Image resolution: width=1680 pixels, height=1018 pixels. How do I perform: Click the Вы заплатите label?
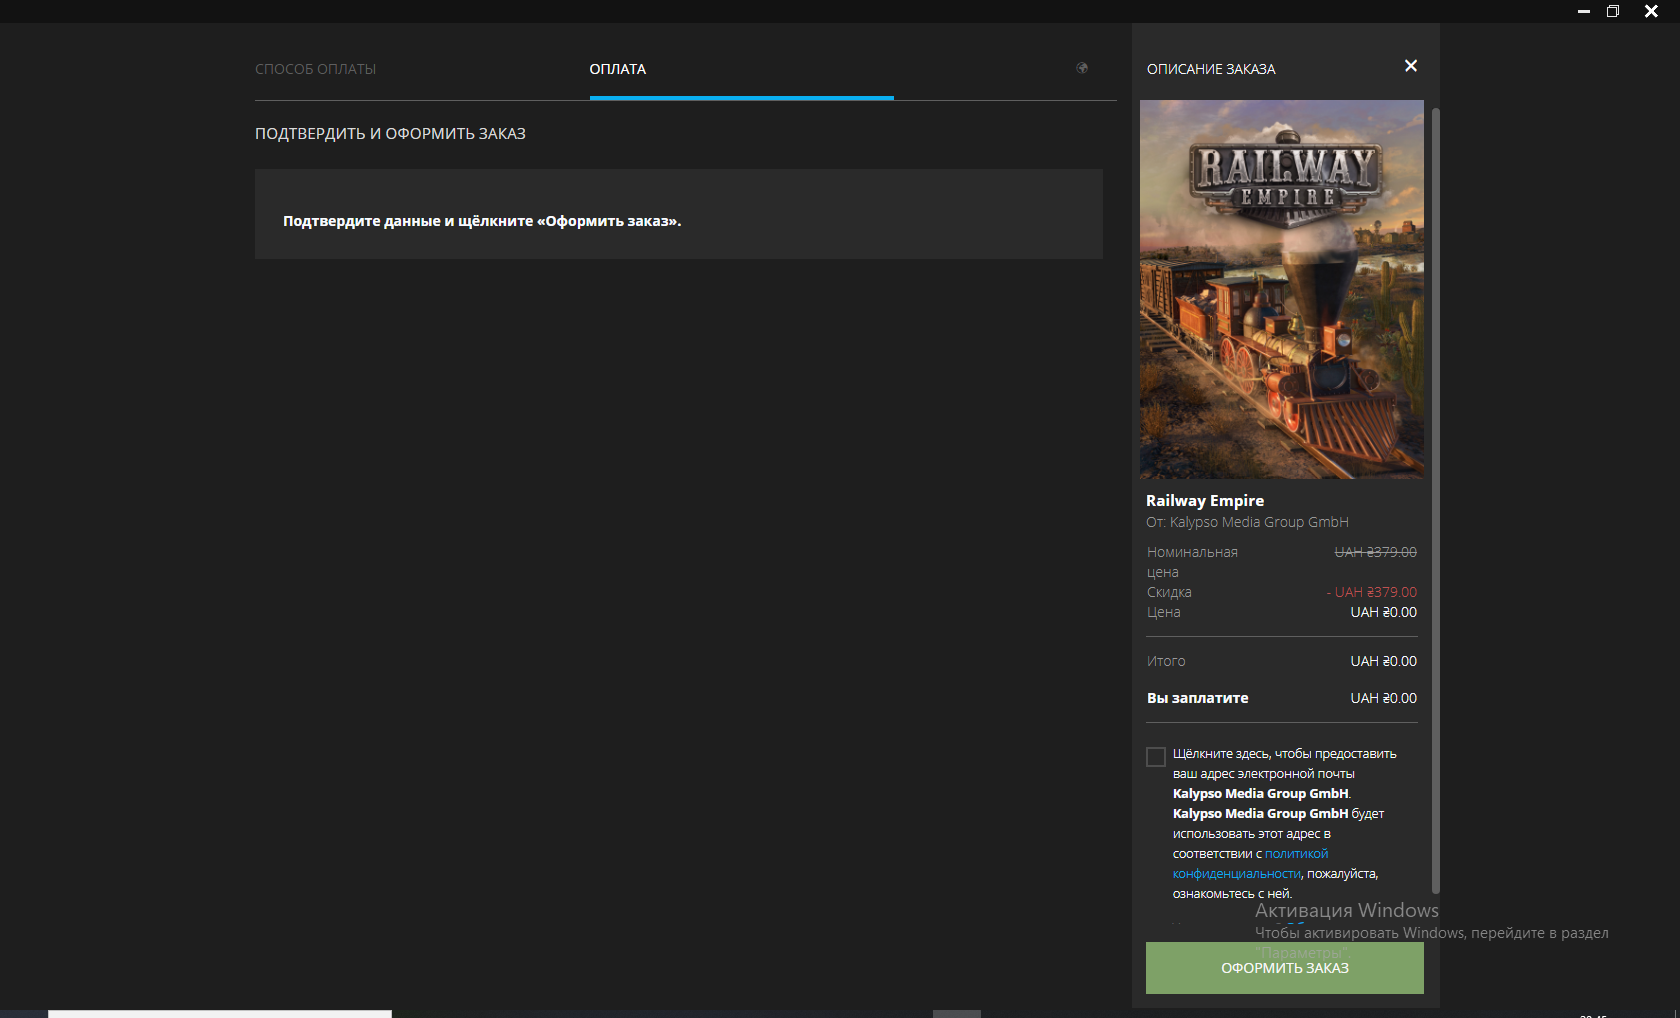1198,698
